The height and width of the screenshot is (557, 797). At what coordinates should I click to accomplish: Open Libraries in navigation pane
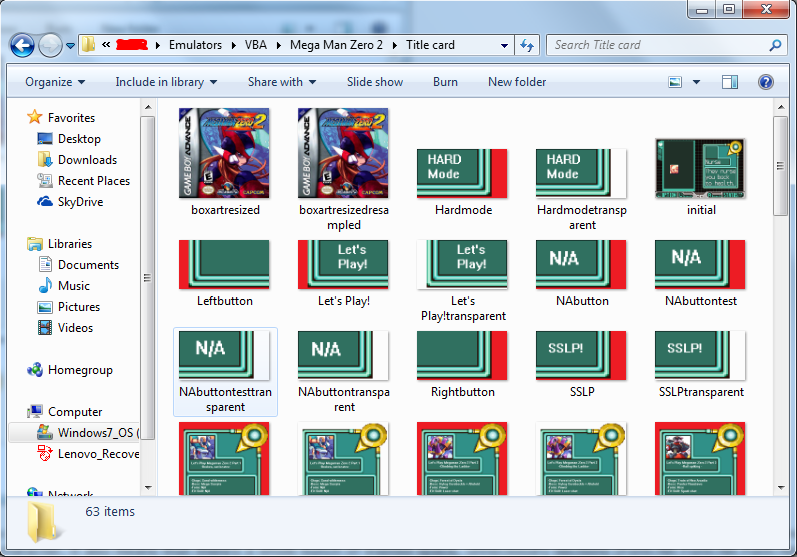pos(59,243)
